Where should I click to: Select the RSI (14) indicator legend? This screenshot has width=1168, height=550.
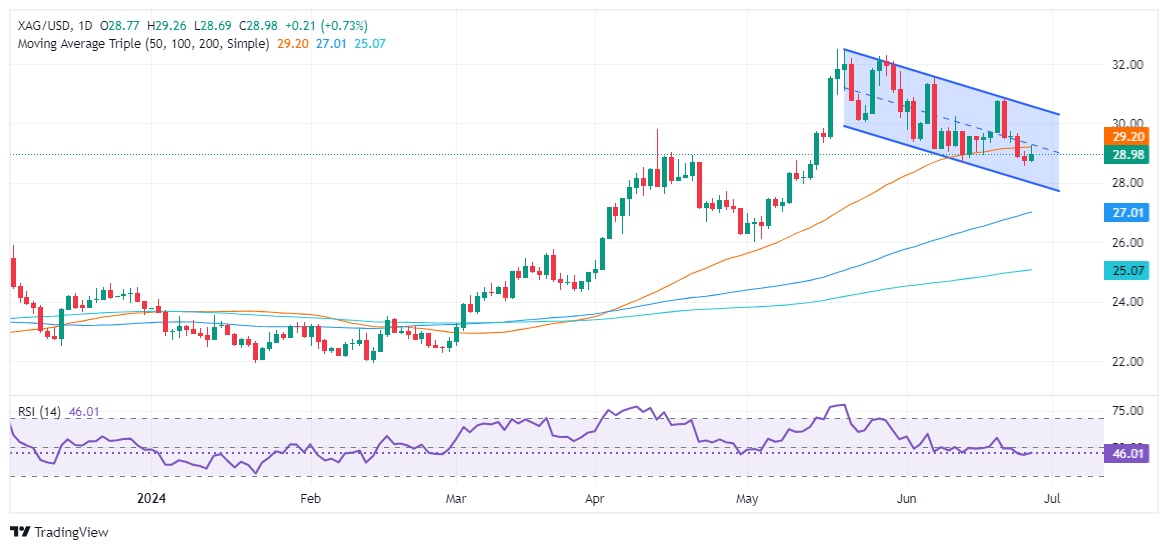(x=35, y=411)
